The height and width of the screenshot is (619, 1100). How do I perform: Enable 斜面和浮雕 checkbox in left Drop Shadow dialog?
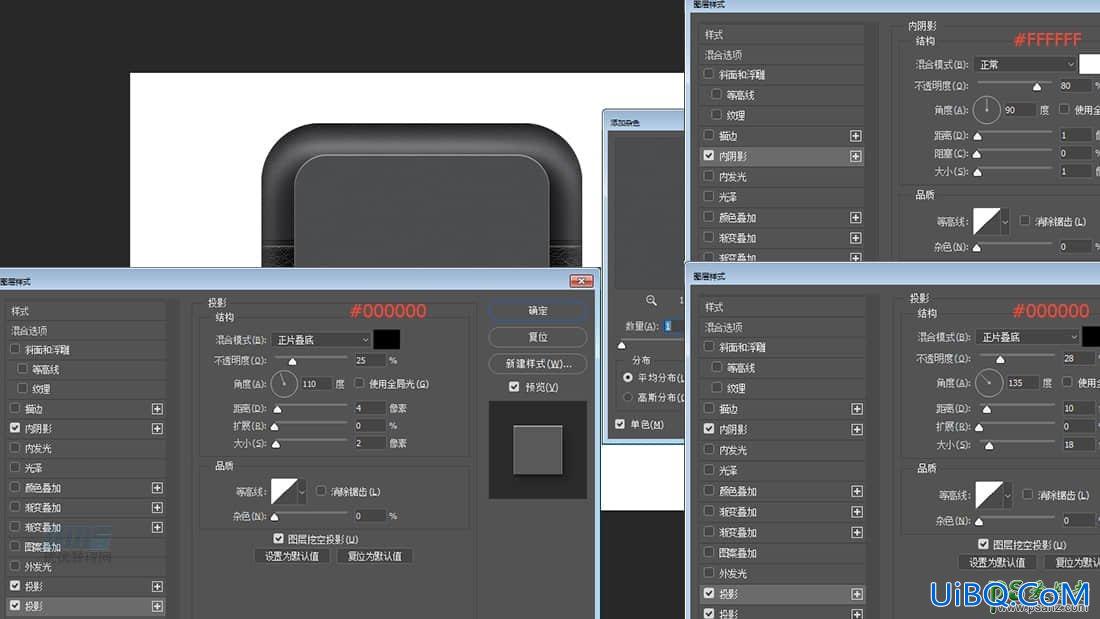(15, 349)
